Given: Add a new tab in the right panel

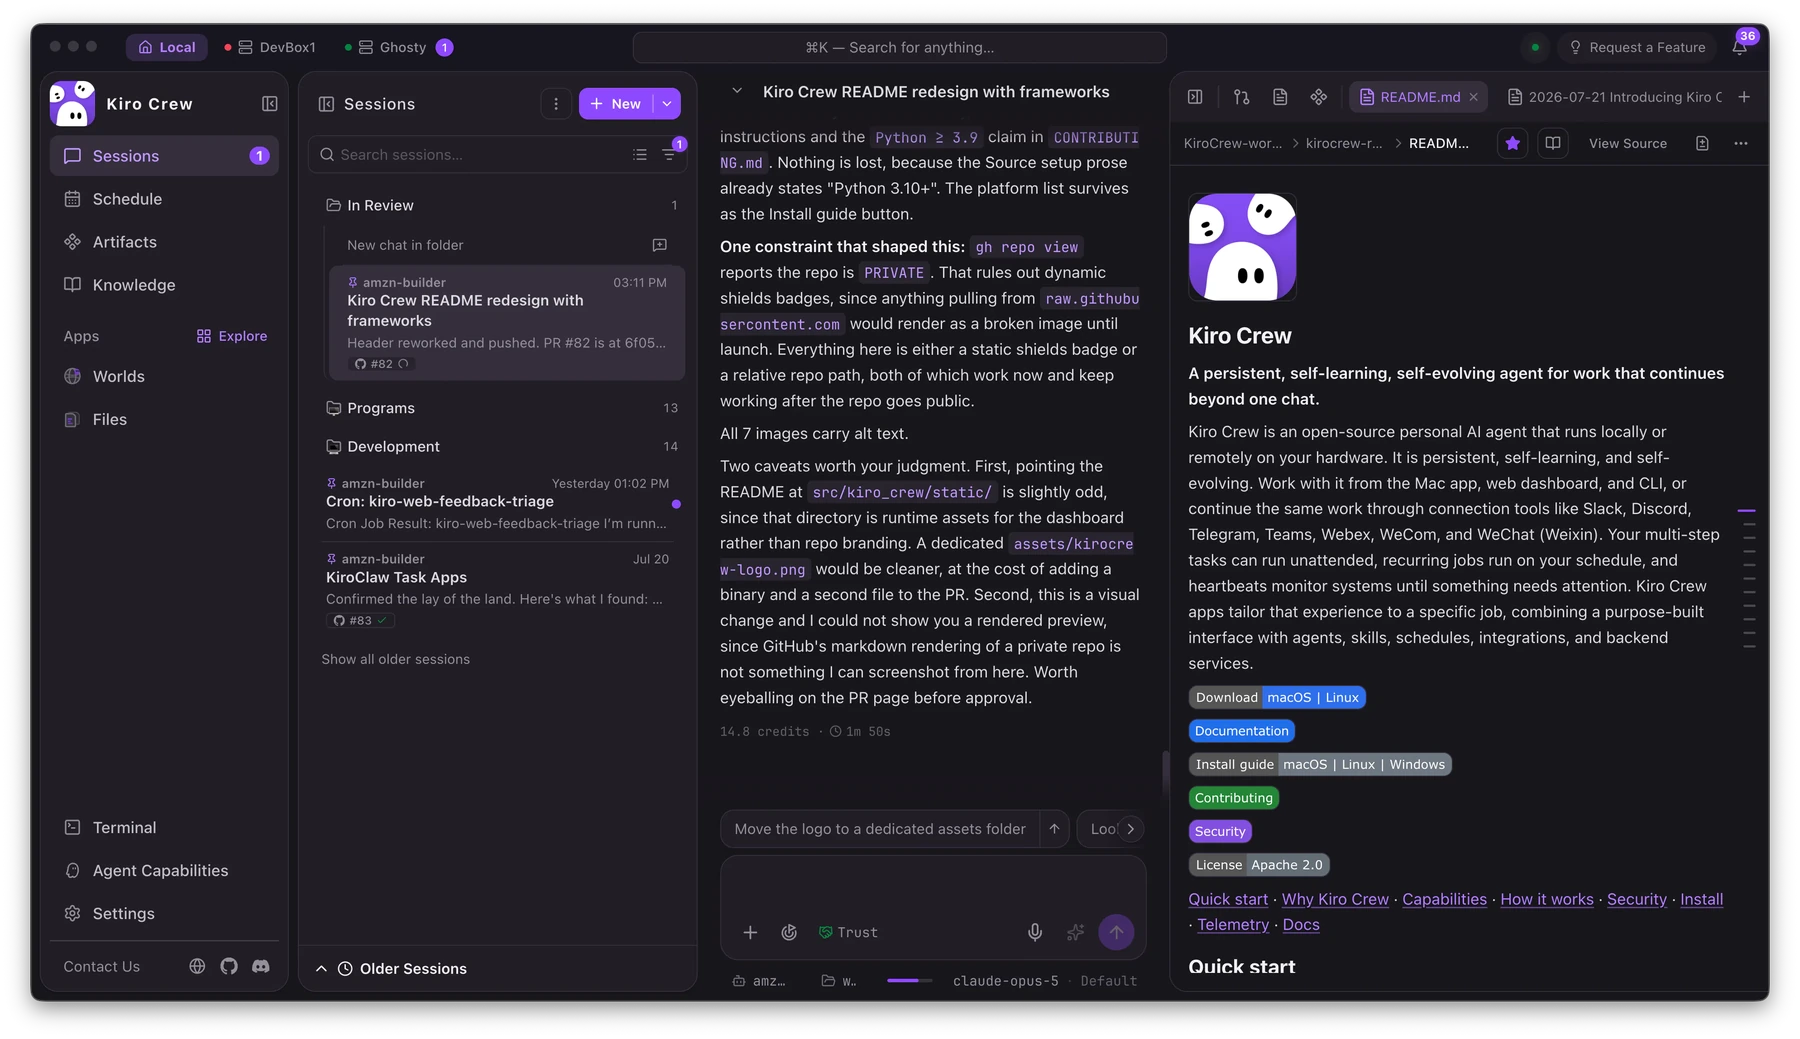Looking at the screenshot, I should pos(1744,97).
